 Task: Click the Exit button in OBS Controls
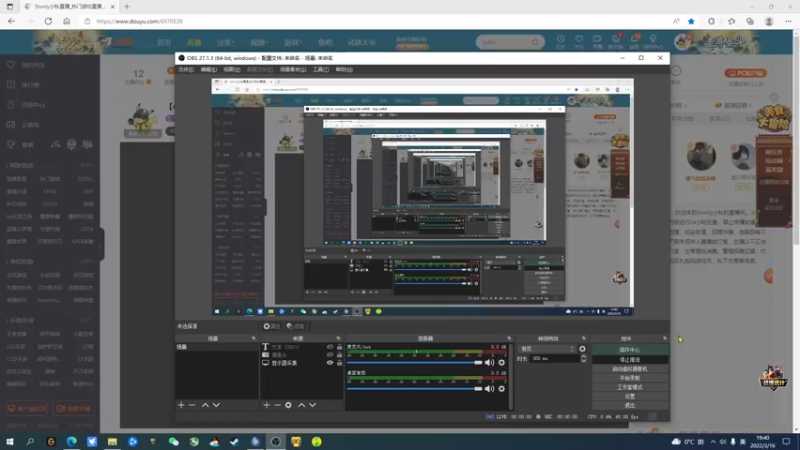coord(630,405)
